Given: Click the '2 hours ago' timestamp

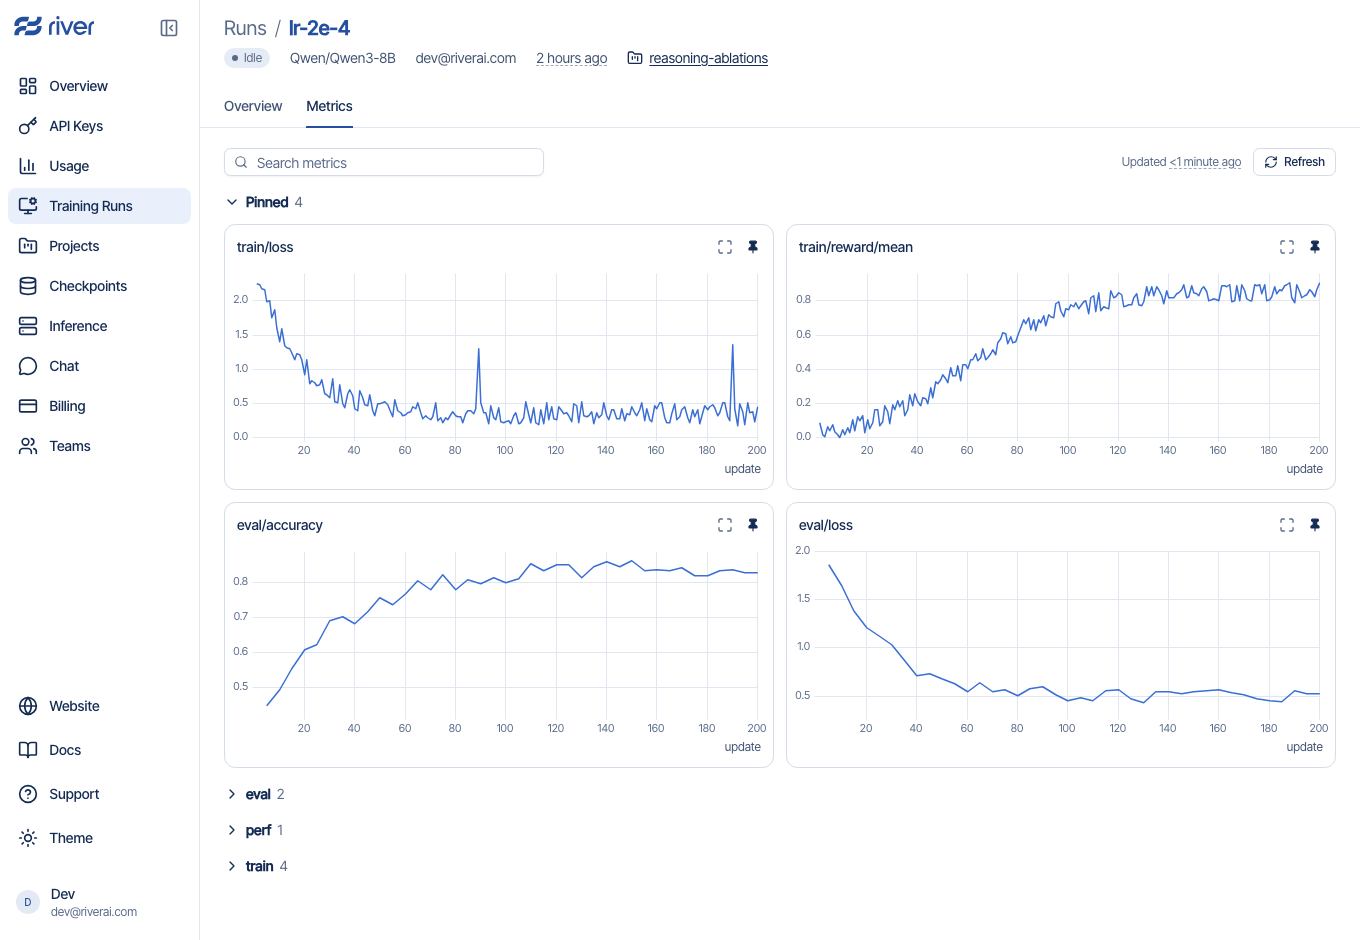Looking at the screenshot, I should [572, 58].
